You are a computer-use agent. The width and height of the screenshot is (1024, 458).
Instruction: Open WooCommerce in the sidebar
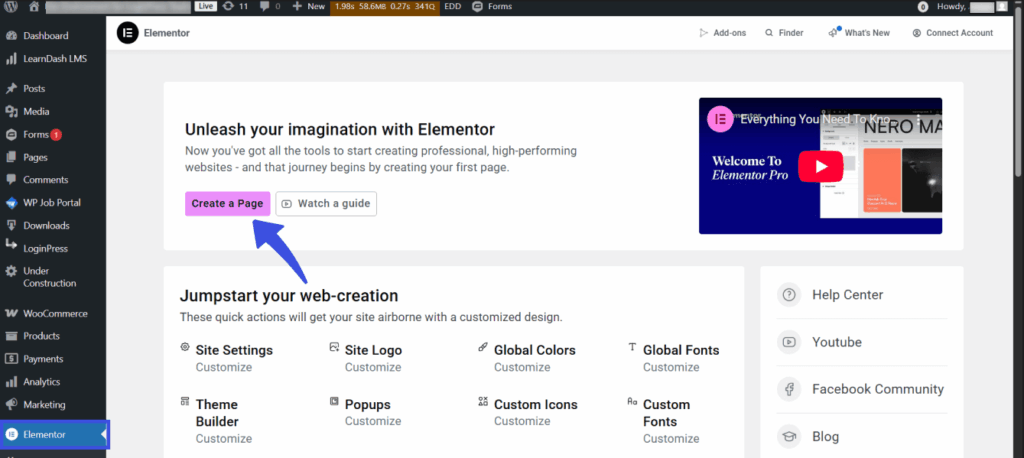pos(53,314)
